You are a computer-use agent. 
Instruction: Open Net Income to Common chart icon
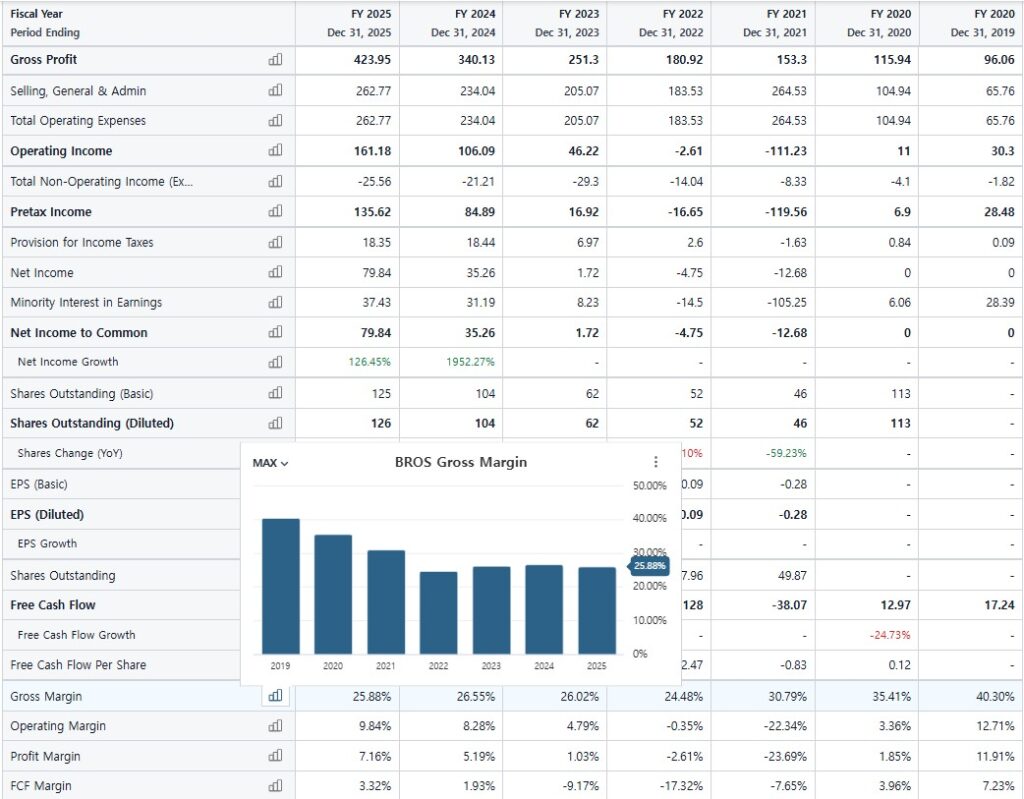click(275, 333)
